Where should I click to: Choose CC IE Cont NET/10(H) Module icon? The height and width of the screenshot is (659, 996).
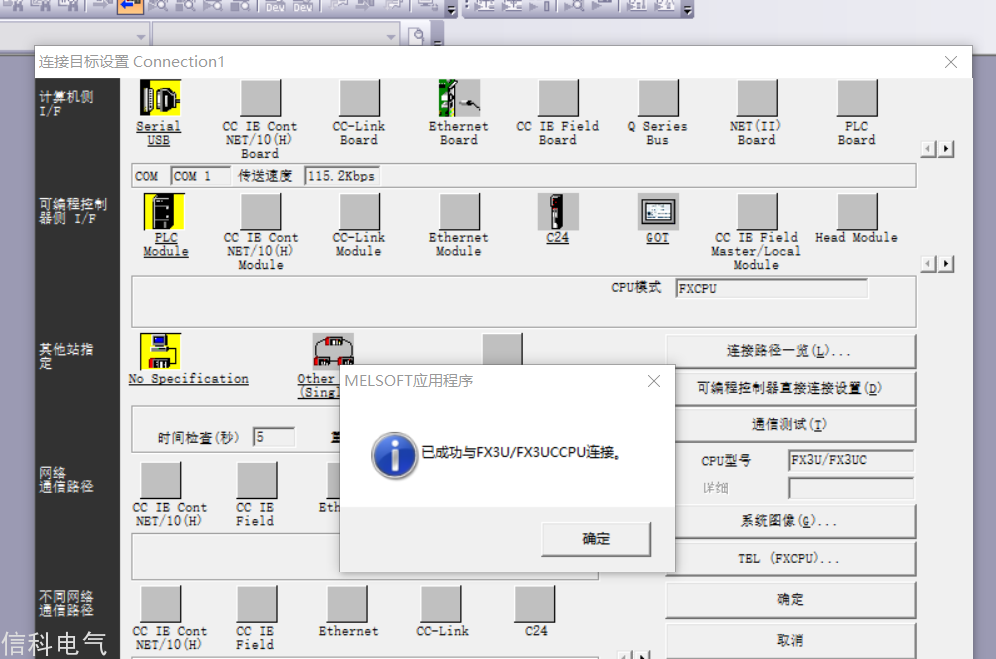260,211
